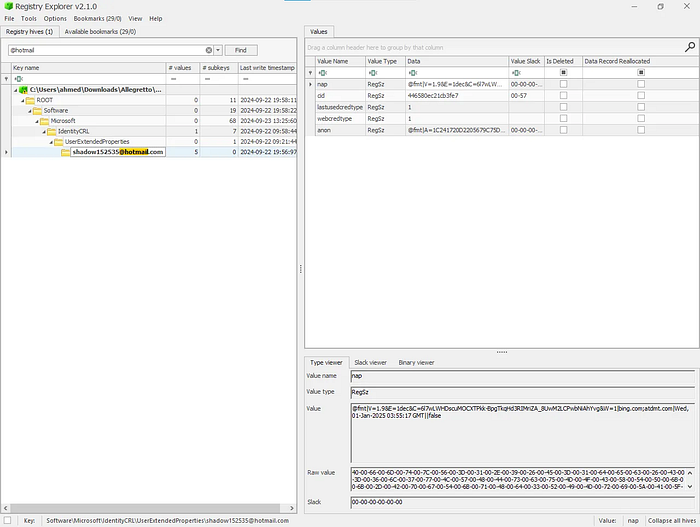Click Raw value scroll down arrow

click(x=690, y=486)
